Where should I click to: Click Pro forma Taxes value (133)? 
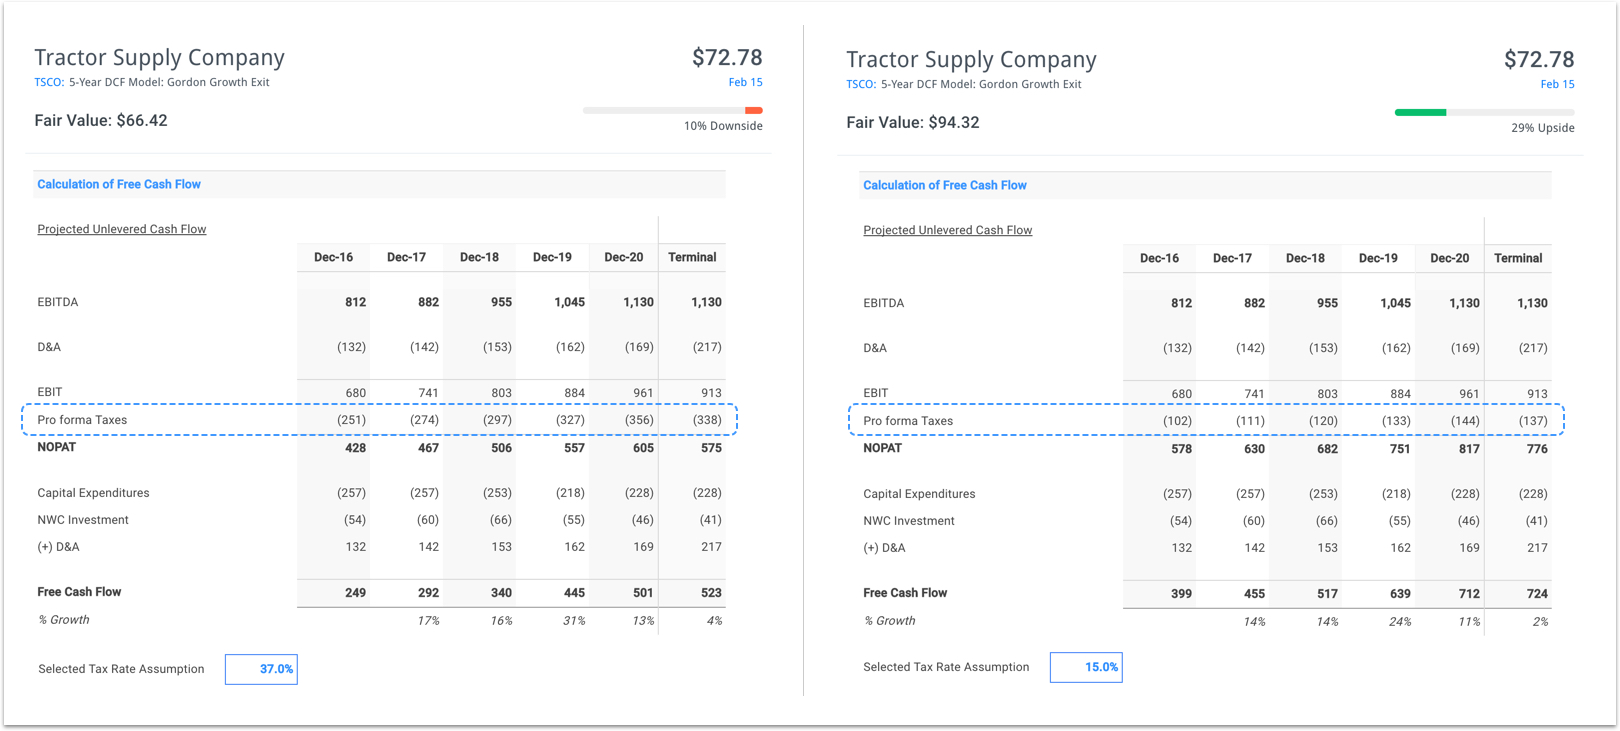(x=1396, y=421)
